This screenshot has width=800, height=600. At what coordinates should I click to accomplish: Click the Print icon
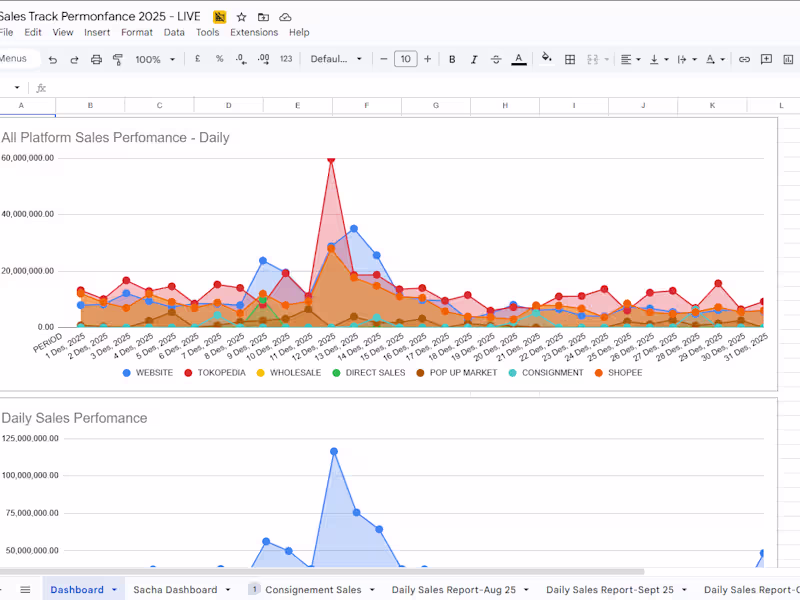(x=94, y=59)
